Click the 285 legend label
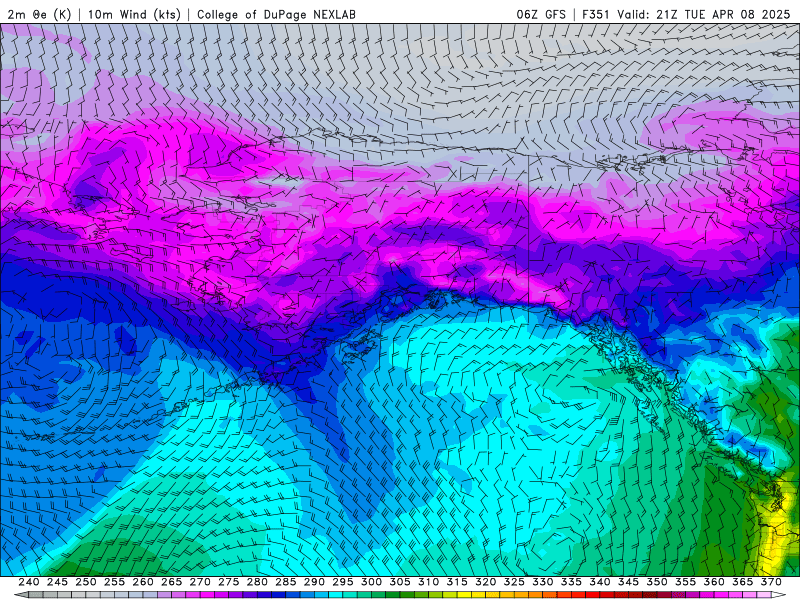800x600 pixels. [286, 582]
